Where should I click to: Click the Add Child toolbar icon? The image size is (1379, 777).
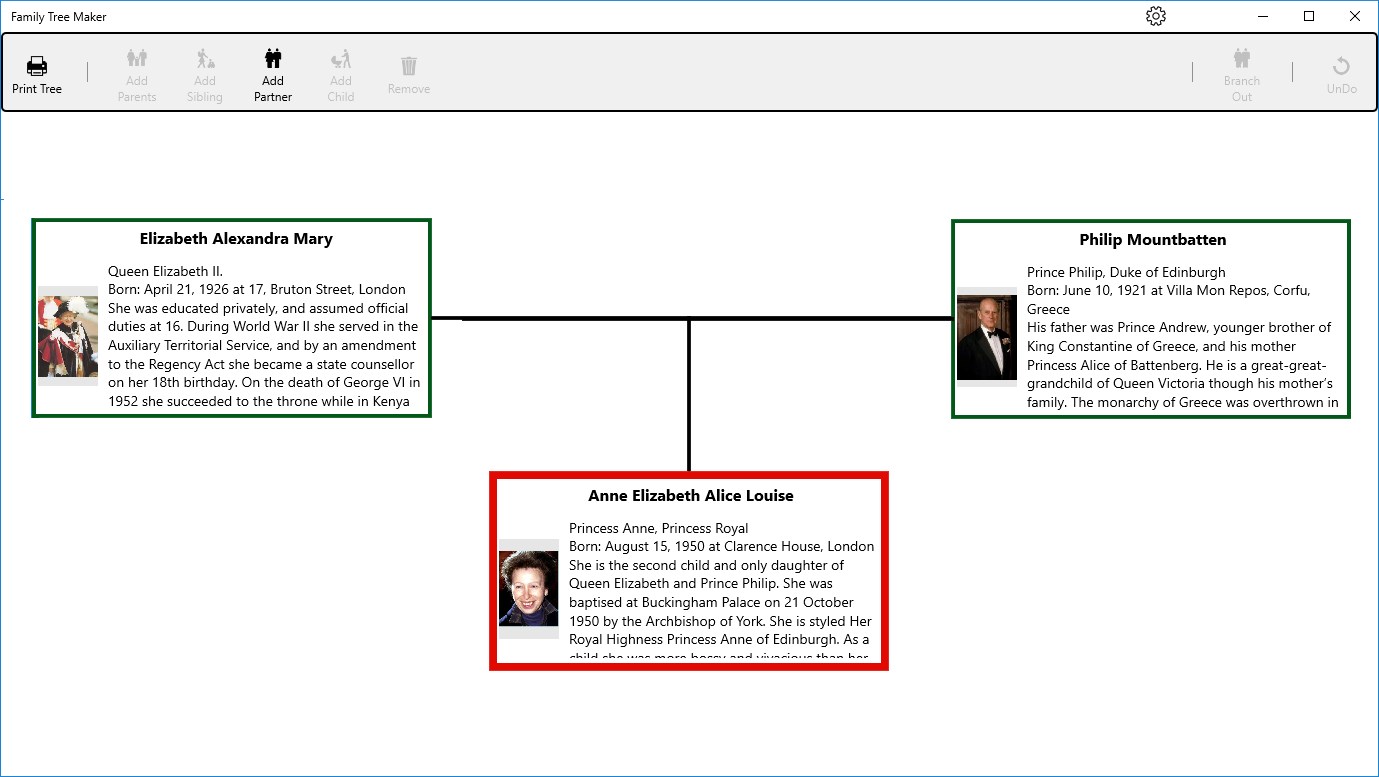[341, 58]
